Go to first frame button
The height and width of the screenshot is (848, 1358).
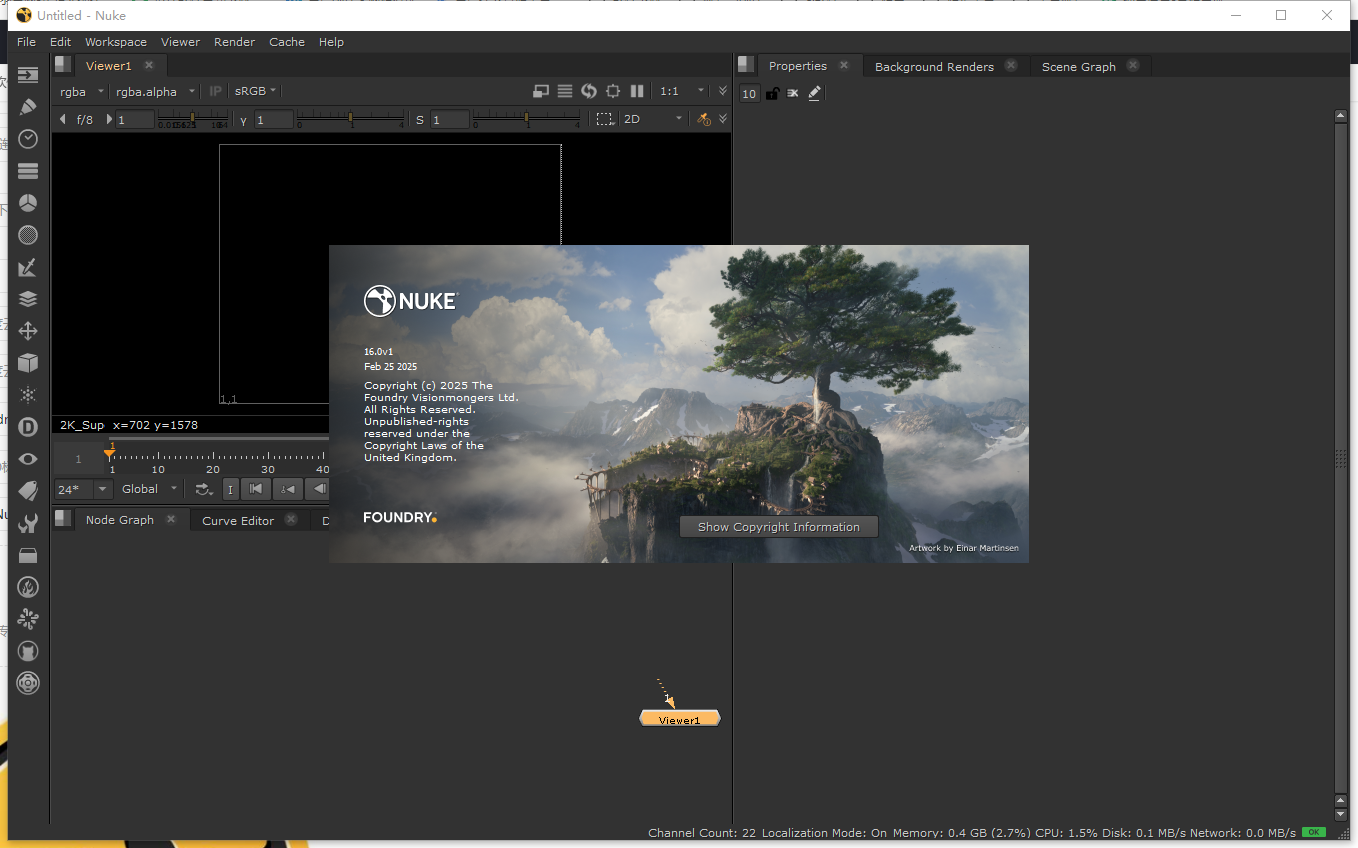256,489
